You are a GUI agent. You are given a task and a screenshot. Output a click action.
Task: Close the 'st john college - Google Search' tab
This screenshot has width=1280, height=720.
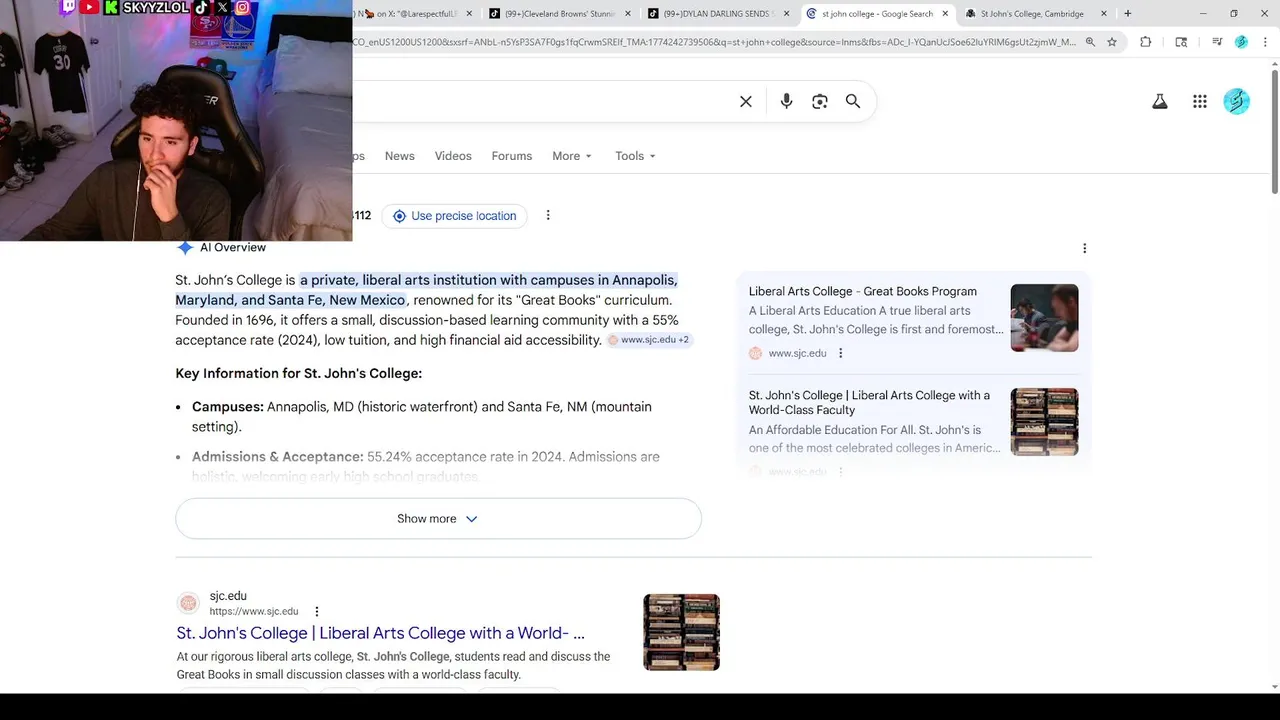[945, 14]
